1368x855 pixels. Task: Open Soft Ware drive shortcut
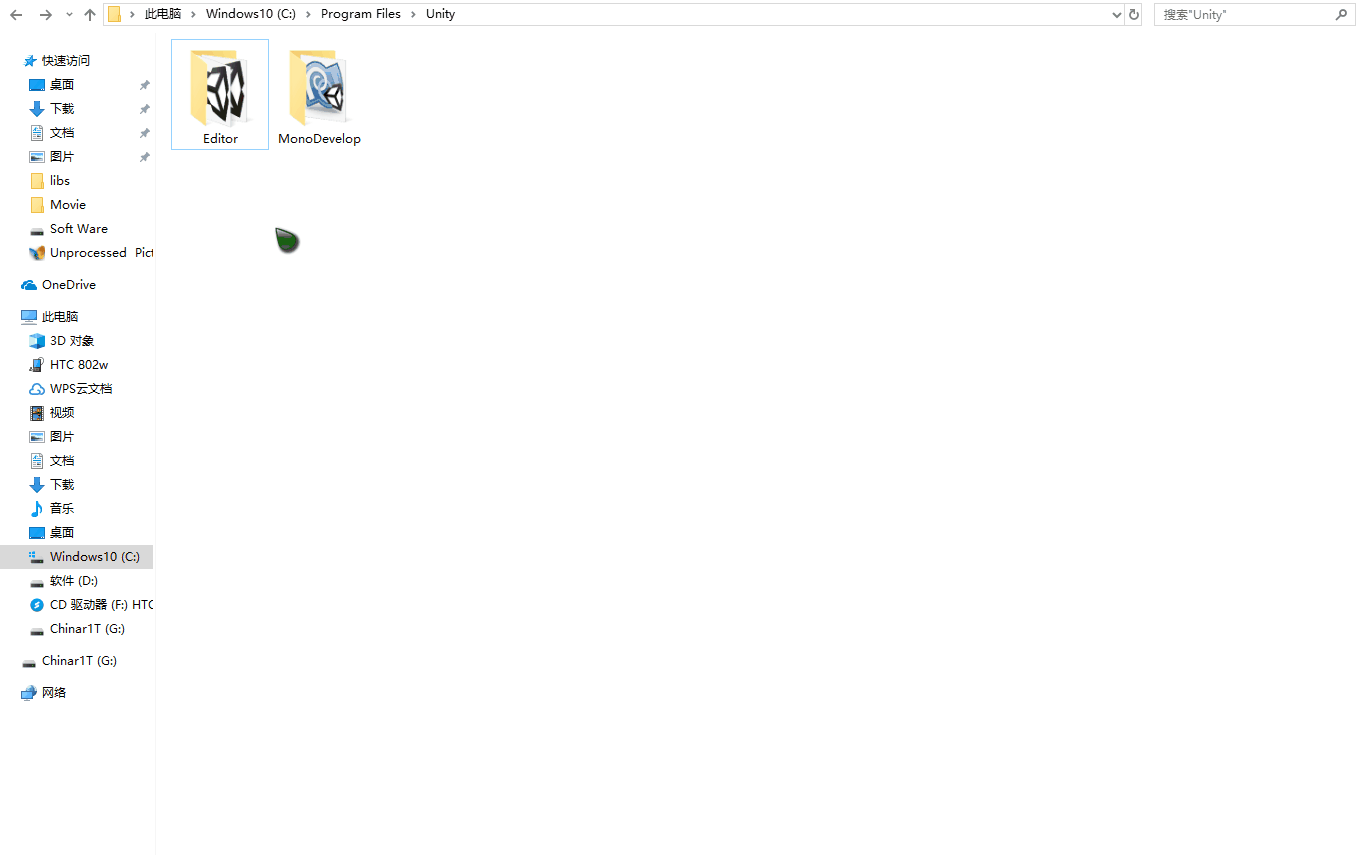(x=79, y=229)
